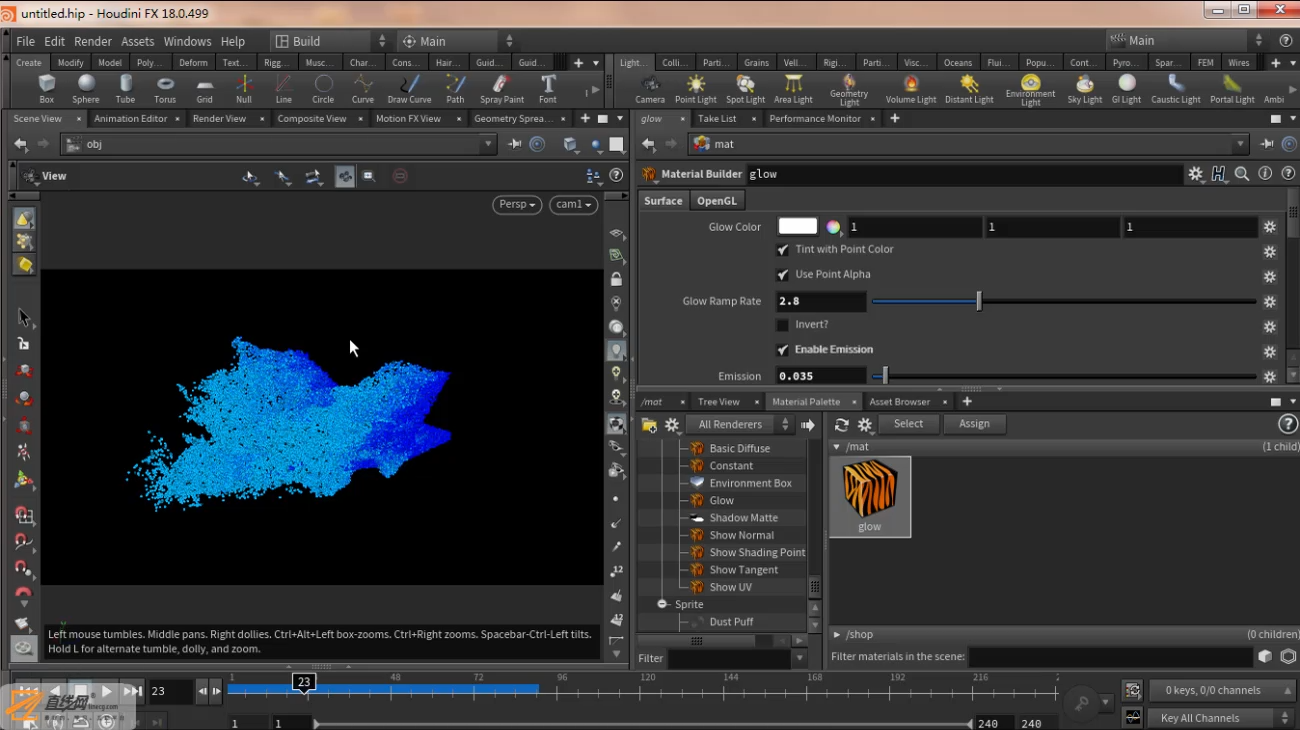Viewport: 1300px width, 730px height.
Task: Open the File menu
Action: tap(25, 41)
